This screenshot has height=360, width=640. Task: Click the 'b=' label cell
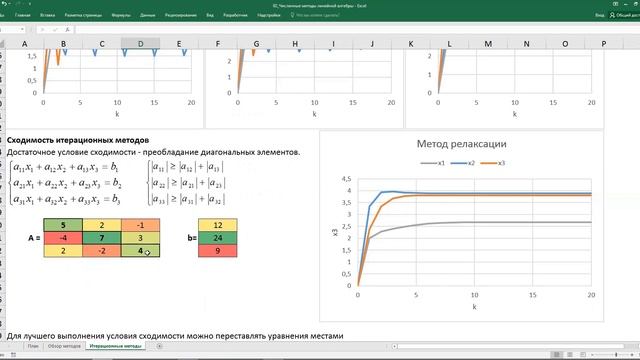click(x=192, y=238)
